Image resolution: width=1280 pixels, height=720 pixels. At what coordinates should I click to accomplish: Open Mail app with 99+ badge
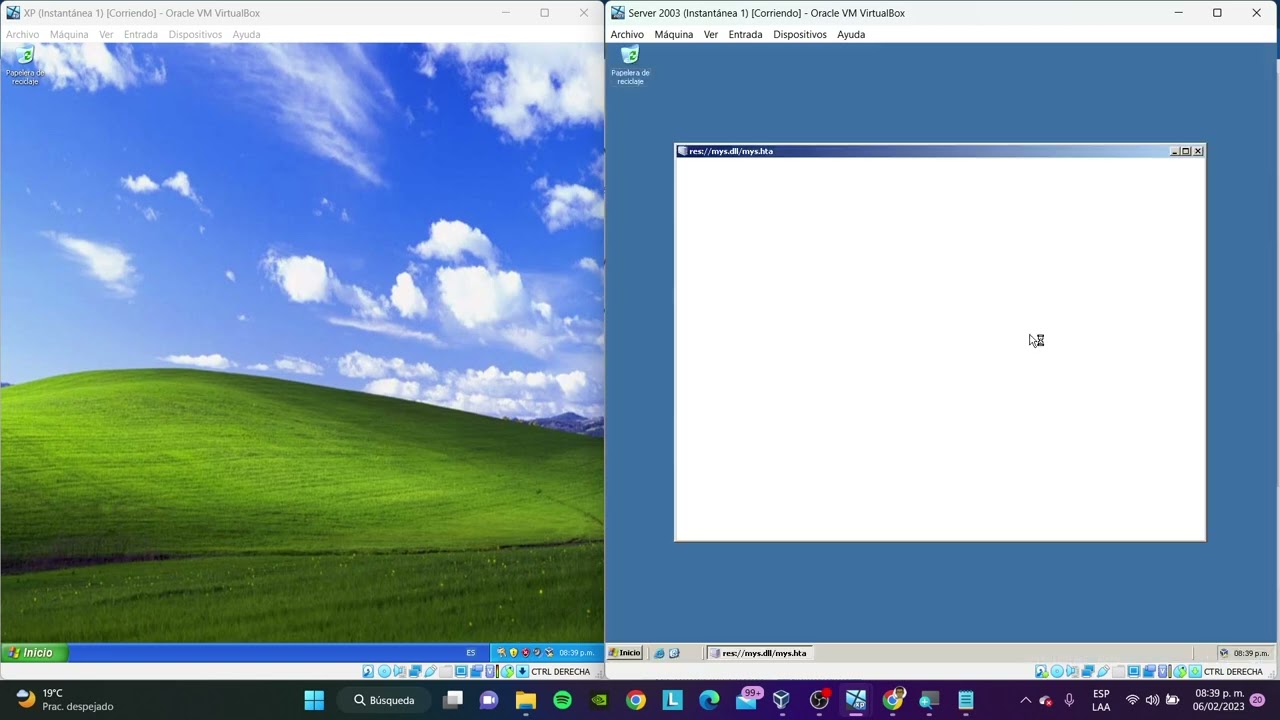pos(747,699)
